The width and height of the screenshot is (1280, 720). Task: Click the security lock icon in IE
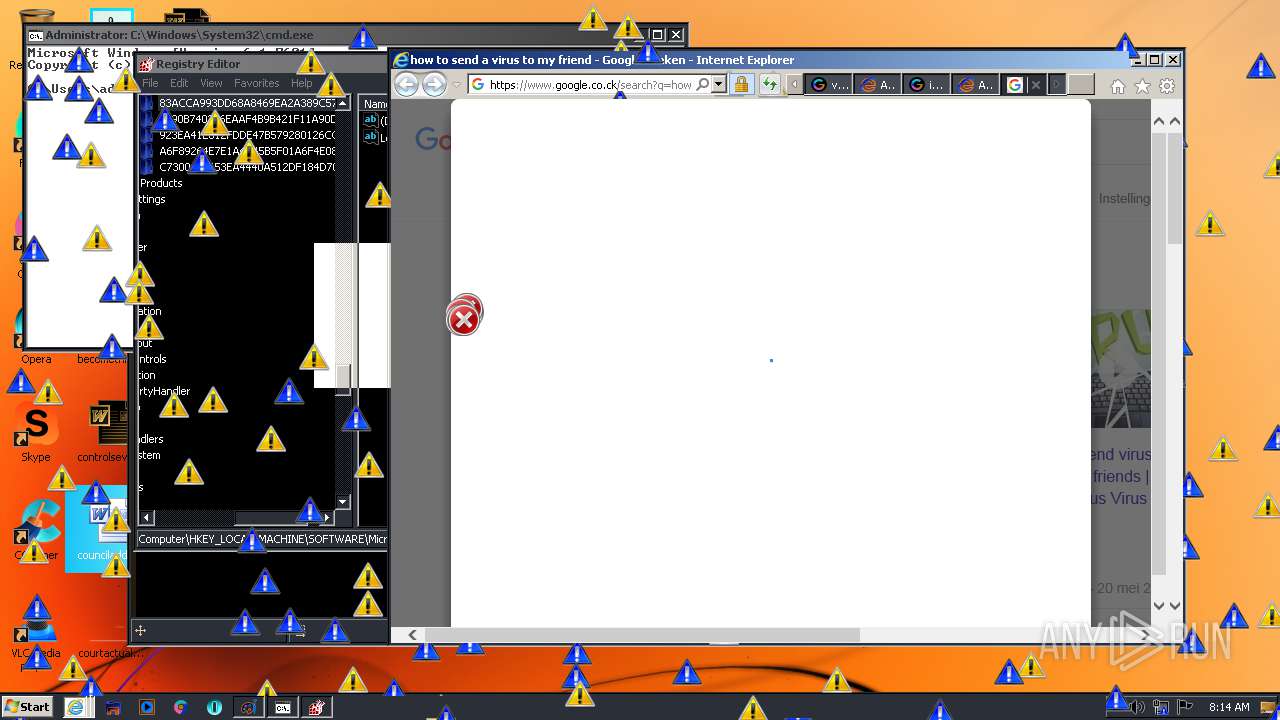point(741,85)
